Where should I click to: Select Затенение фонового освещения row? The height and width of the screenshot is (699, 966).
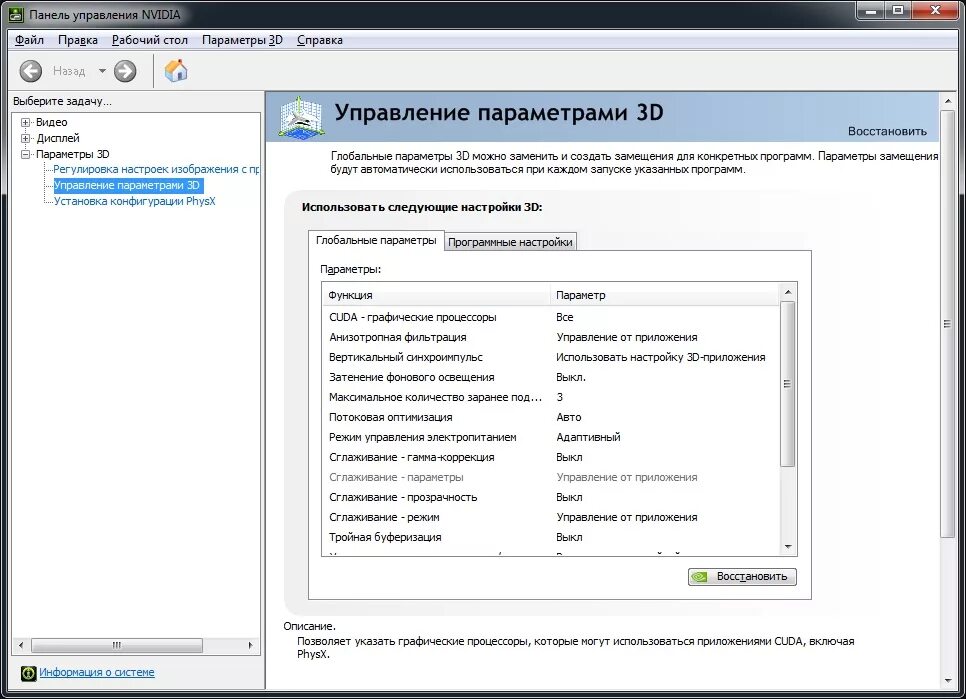click(551, 377)
